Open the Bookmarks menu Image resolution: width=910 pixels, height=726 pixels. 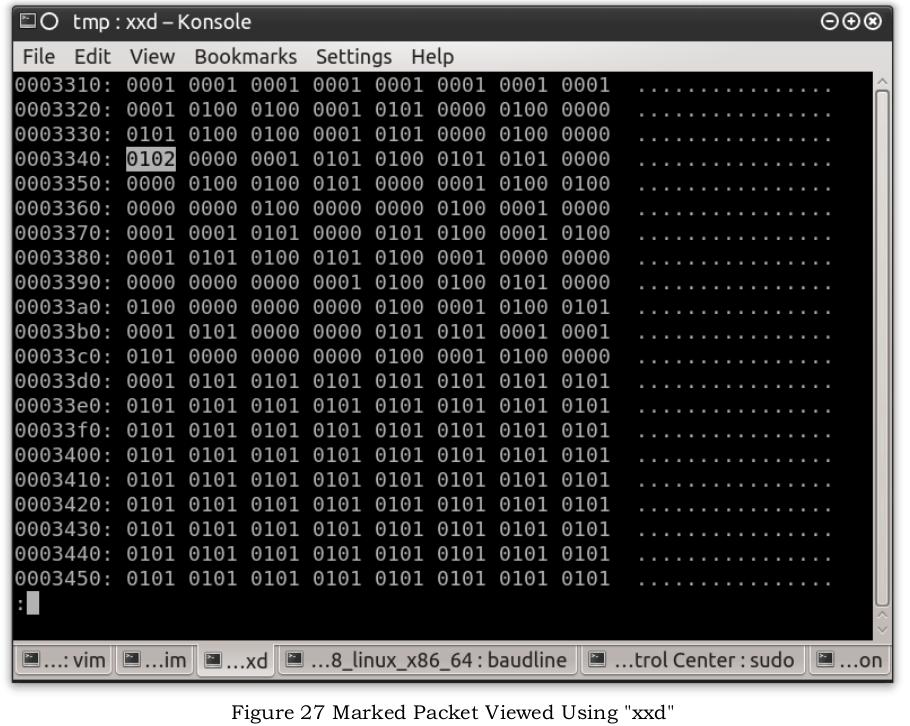pyautogui.click(x=245, y=57)
